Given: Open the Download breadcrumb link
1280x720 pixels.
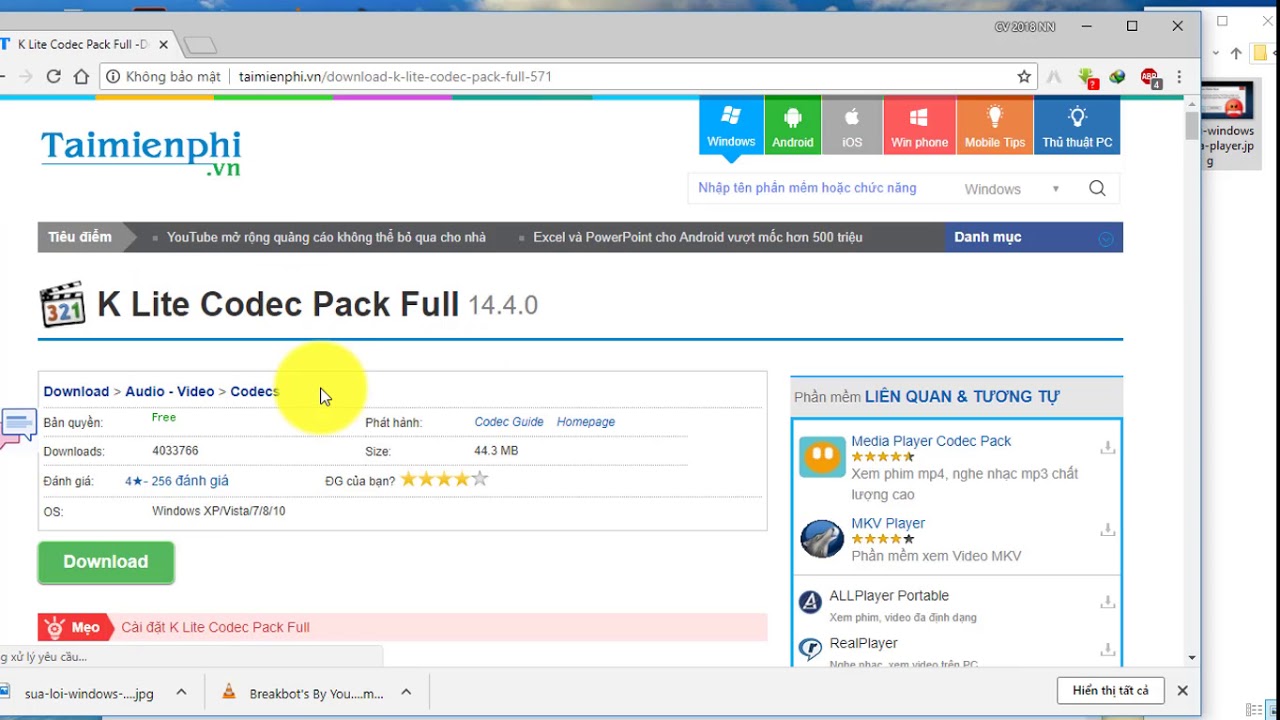Looking at the screenshot, I should [x=76, y=391].
